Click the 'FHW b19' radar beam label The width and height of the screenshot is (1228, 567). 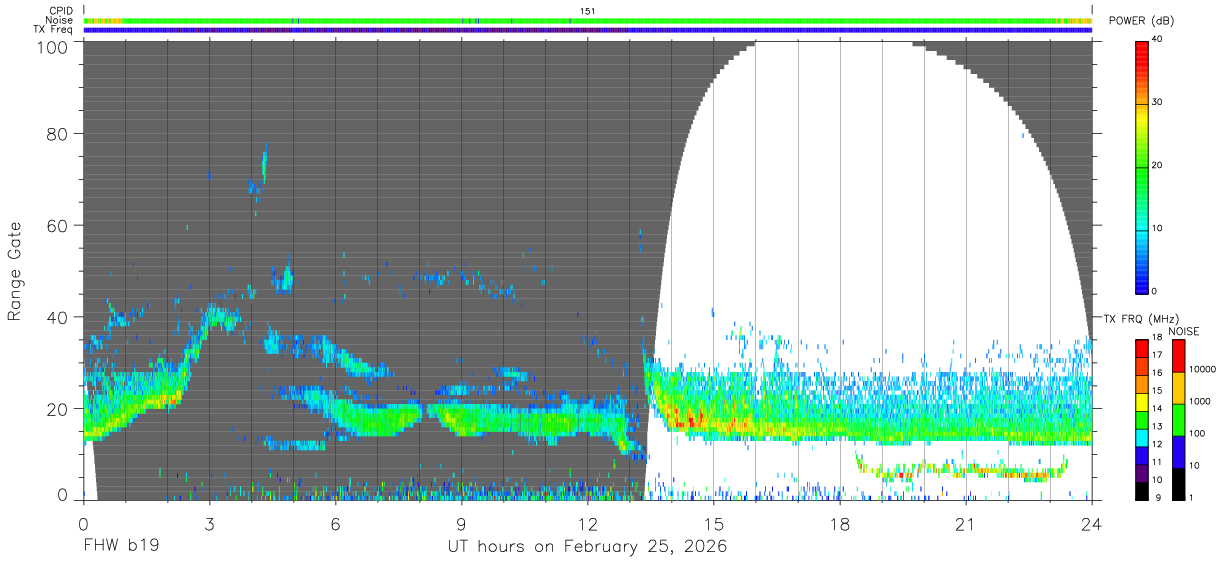click(x=121, y=547)
